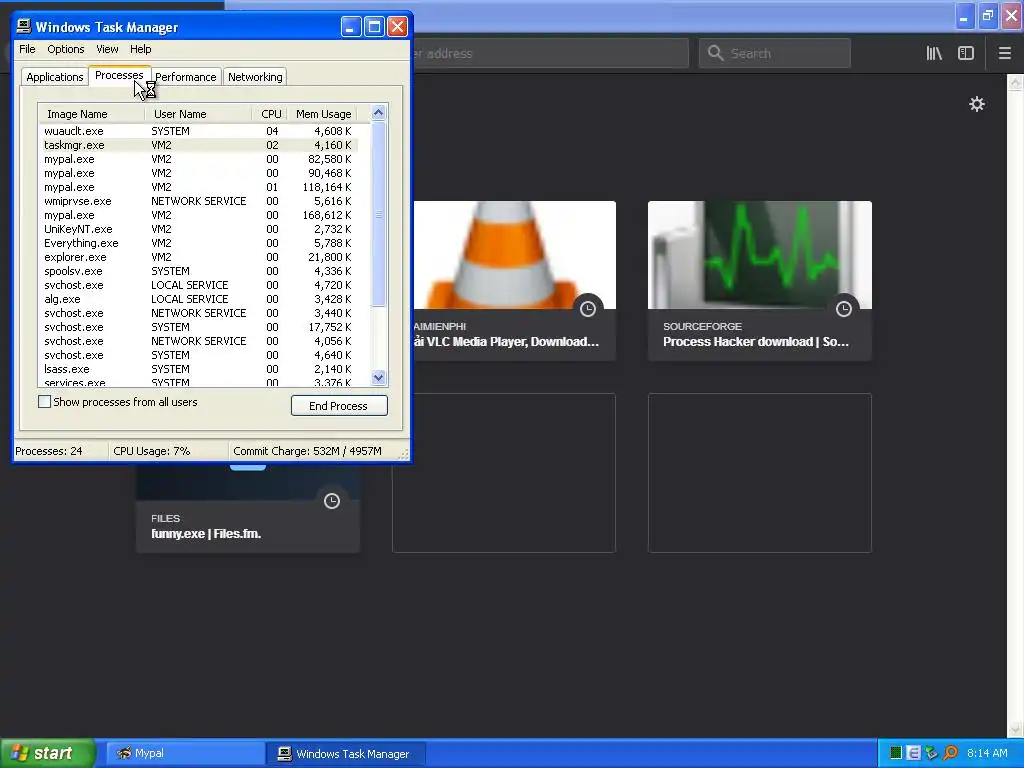Click browser page scroll up arrow
This screenshot has width=1024, height=768.
1015,82
